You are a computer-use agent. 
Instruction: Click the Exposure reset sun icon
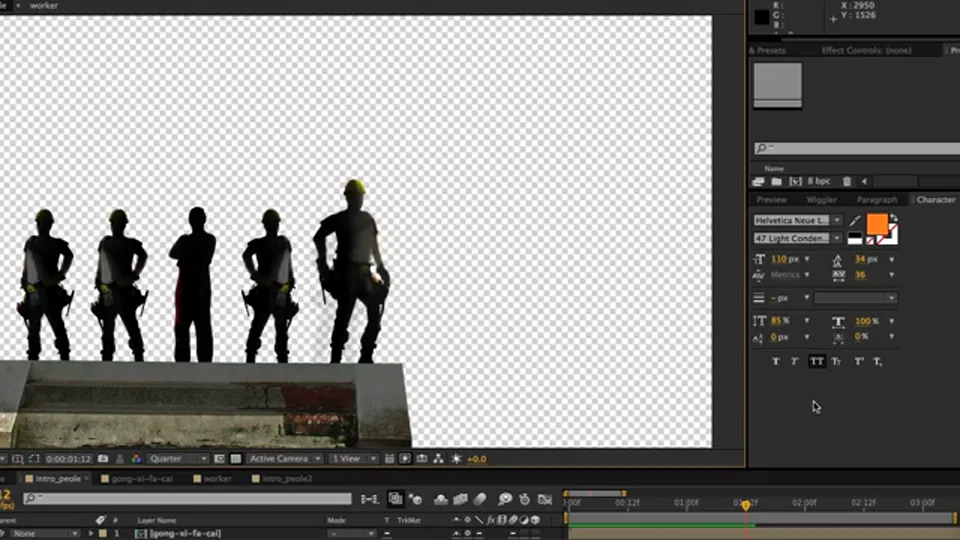(456, 459)
